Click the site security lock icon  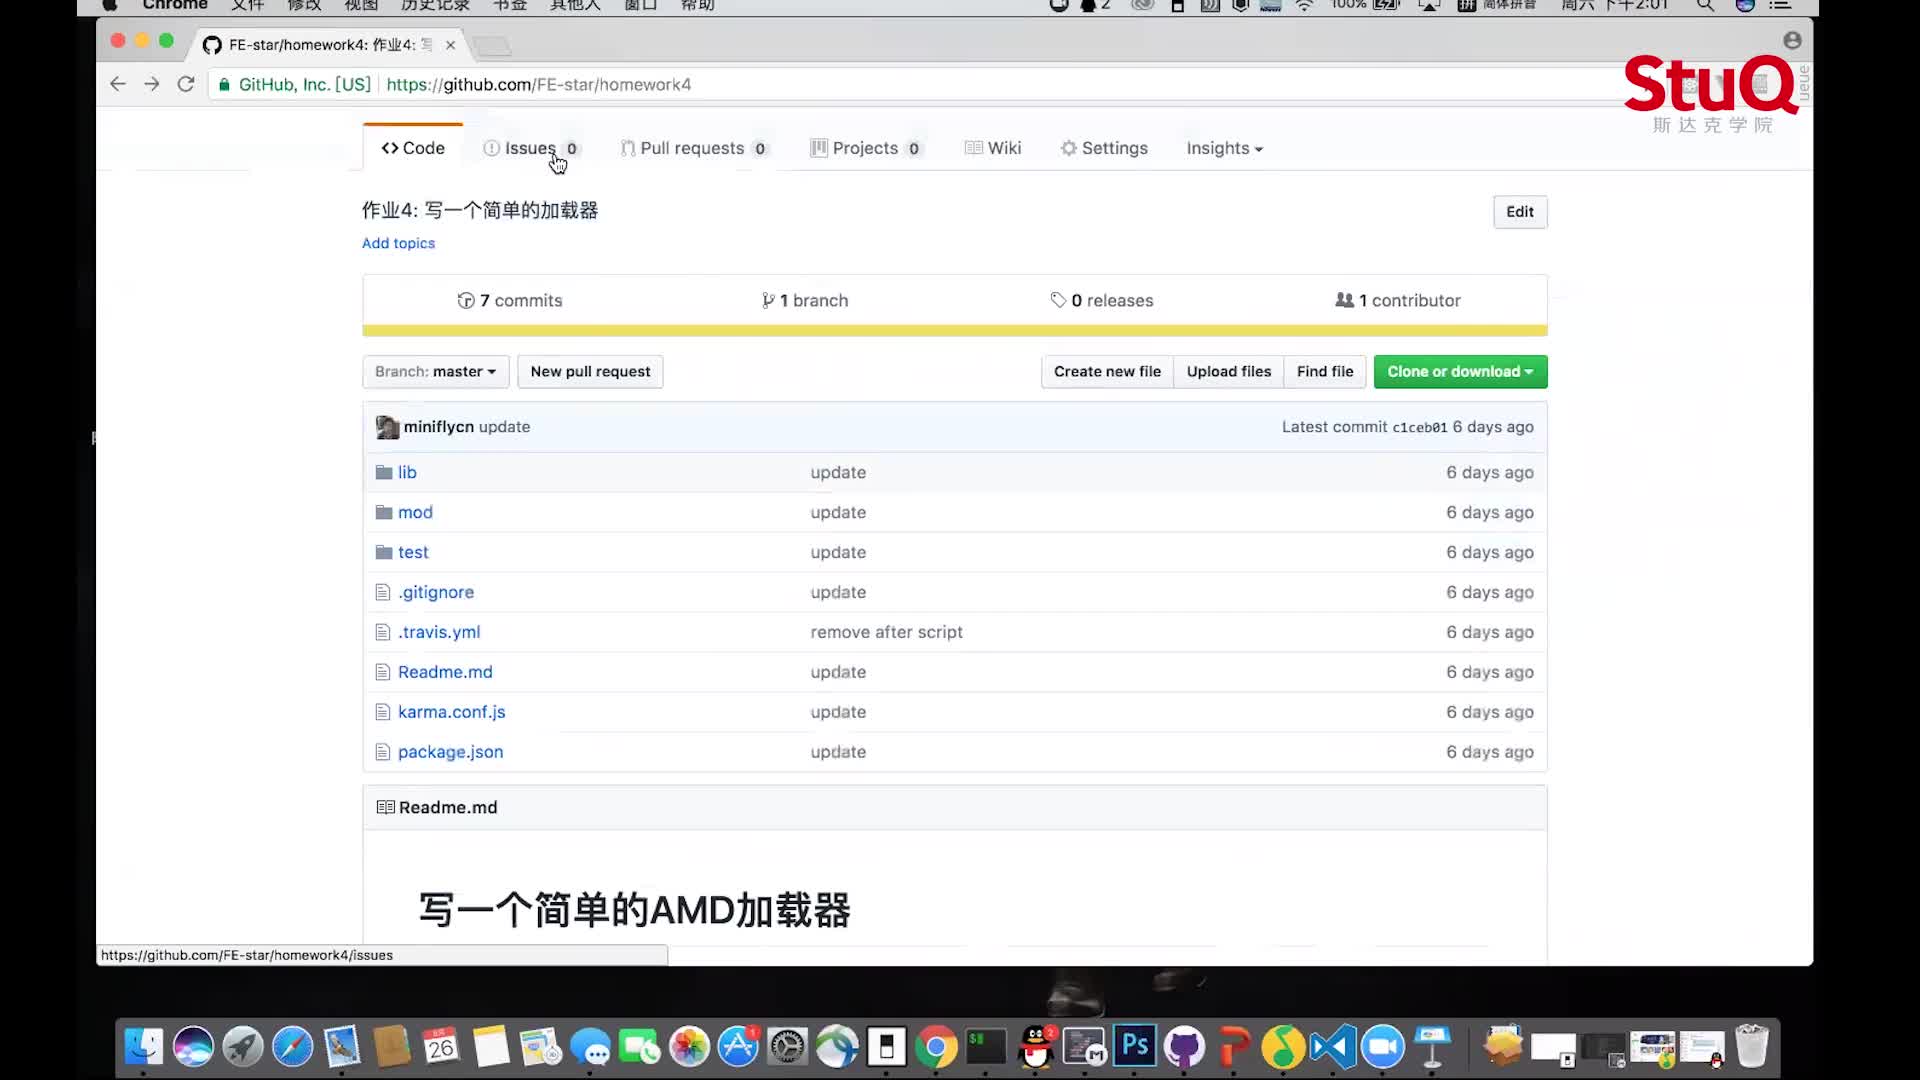224,84
